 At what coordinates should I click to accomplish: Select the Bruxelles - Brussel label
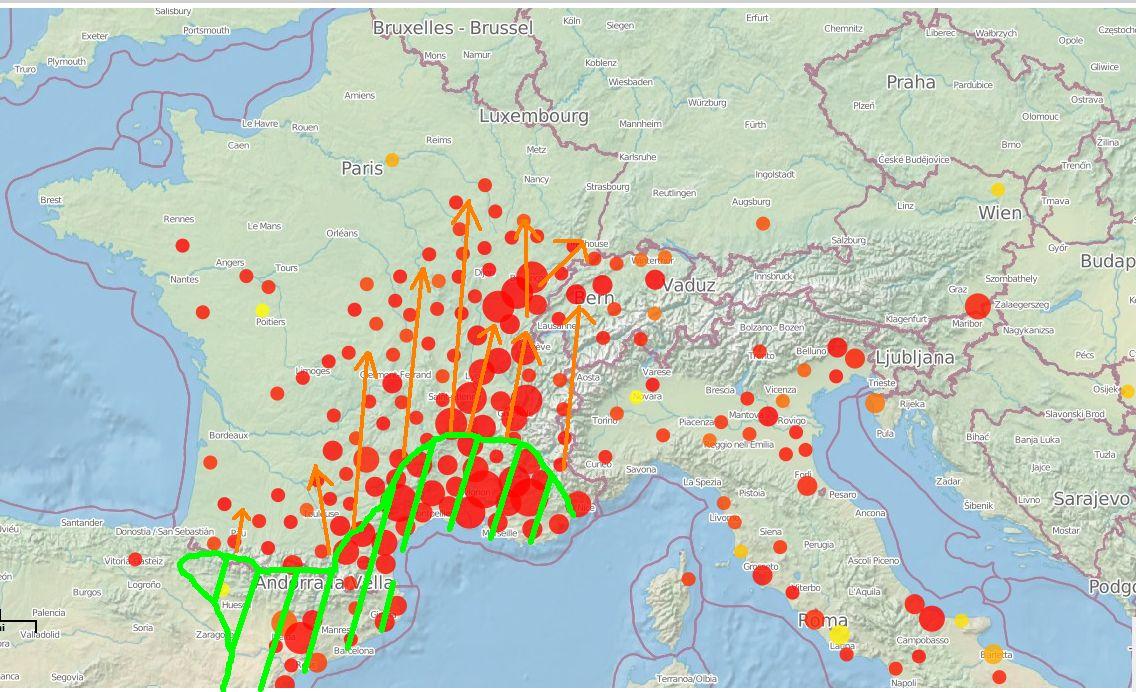click(x=453, y=28)
